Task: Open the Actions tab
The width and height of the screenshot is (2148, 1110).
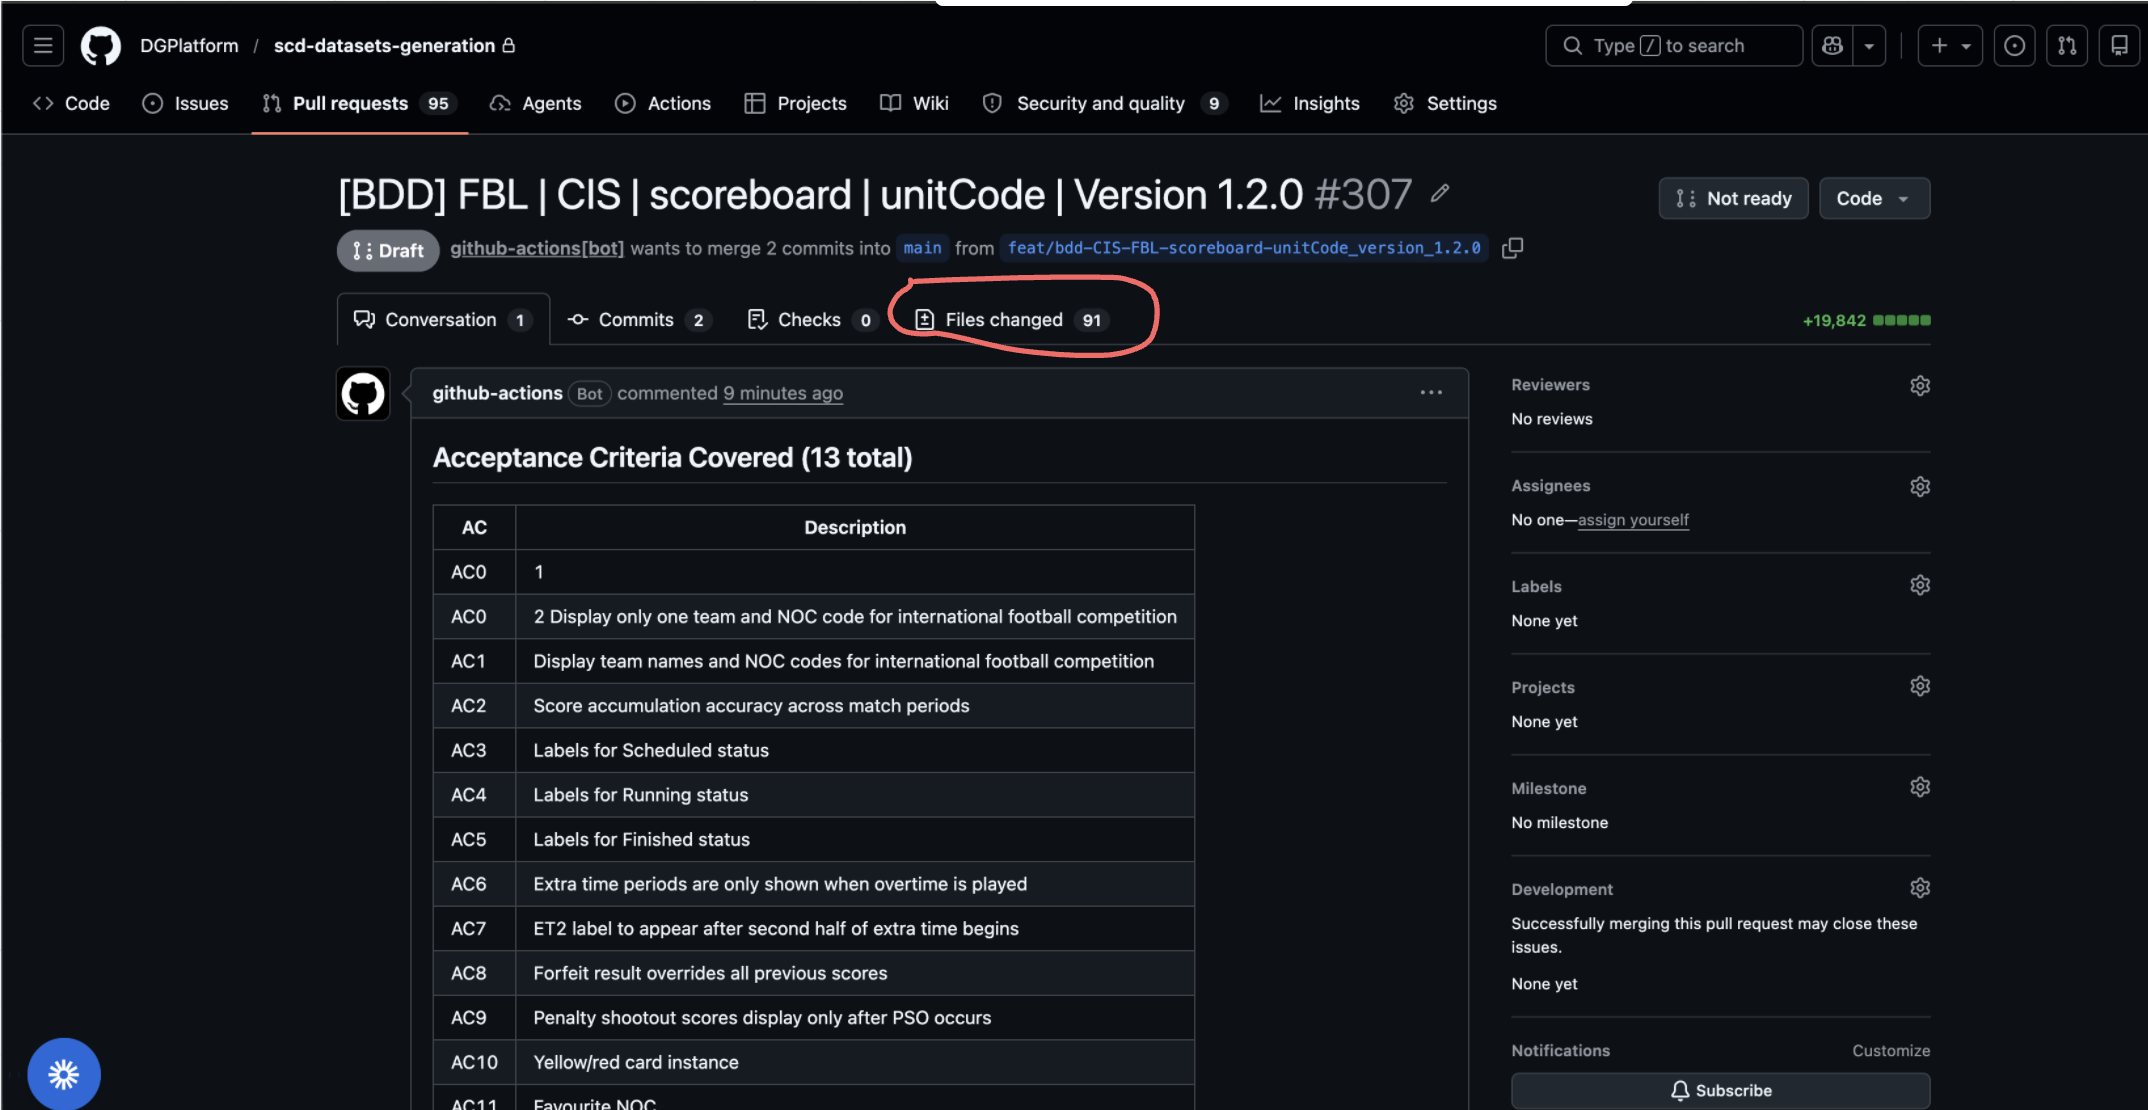Action: point(663,103)
